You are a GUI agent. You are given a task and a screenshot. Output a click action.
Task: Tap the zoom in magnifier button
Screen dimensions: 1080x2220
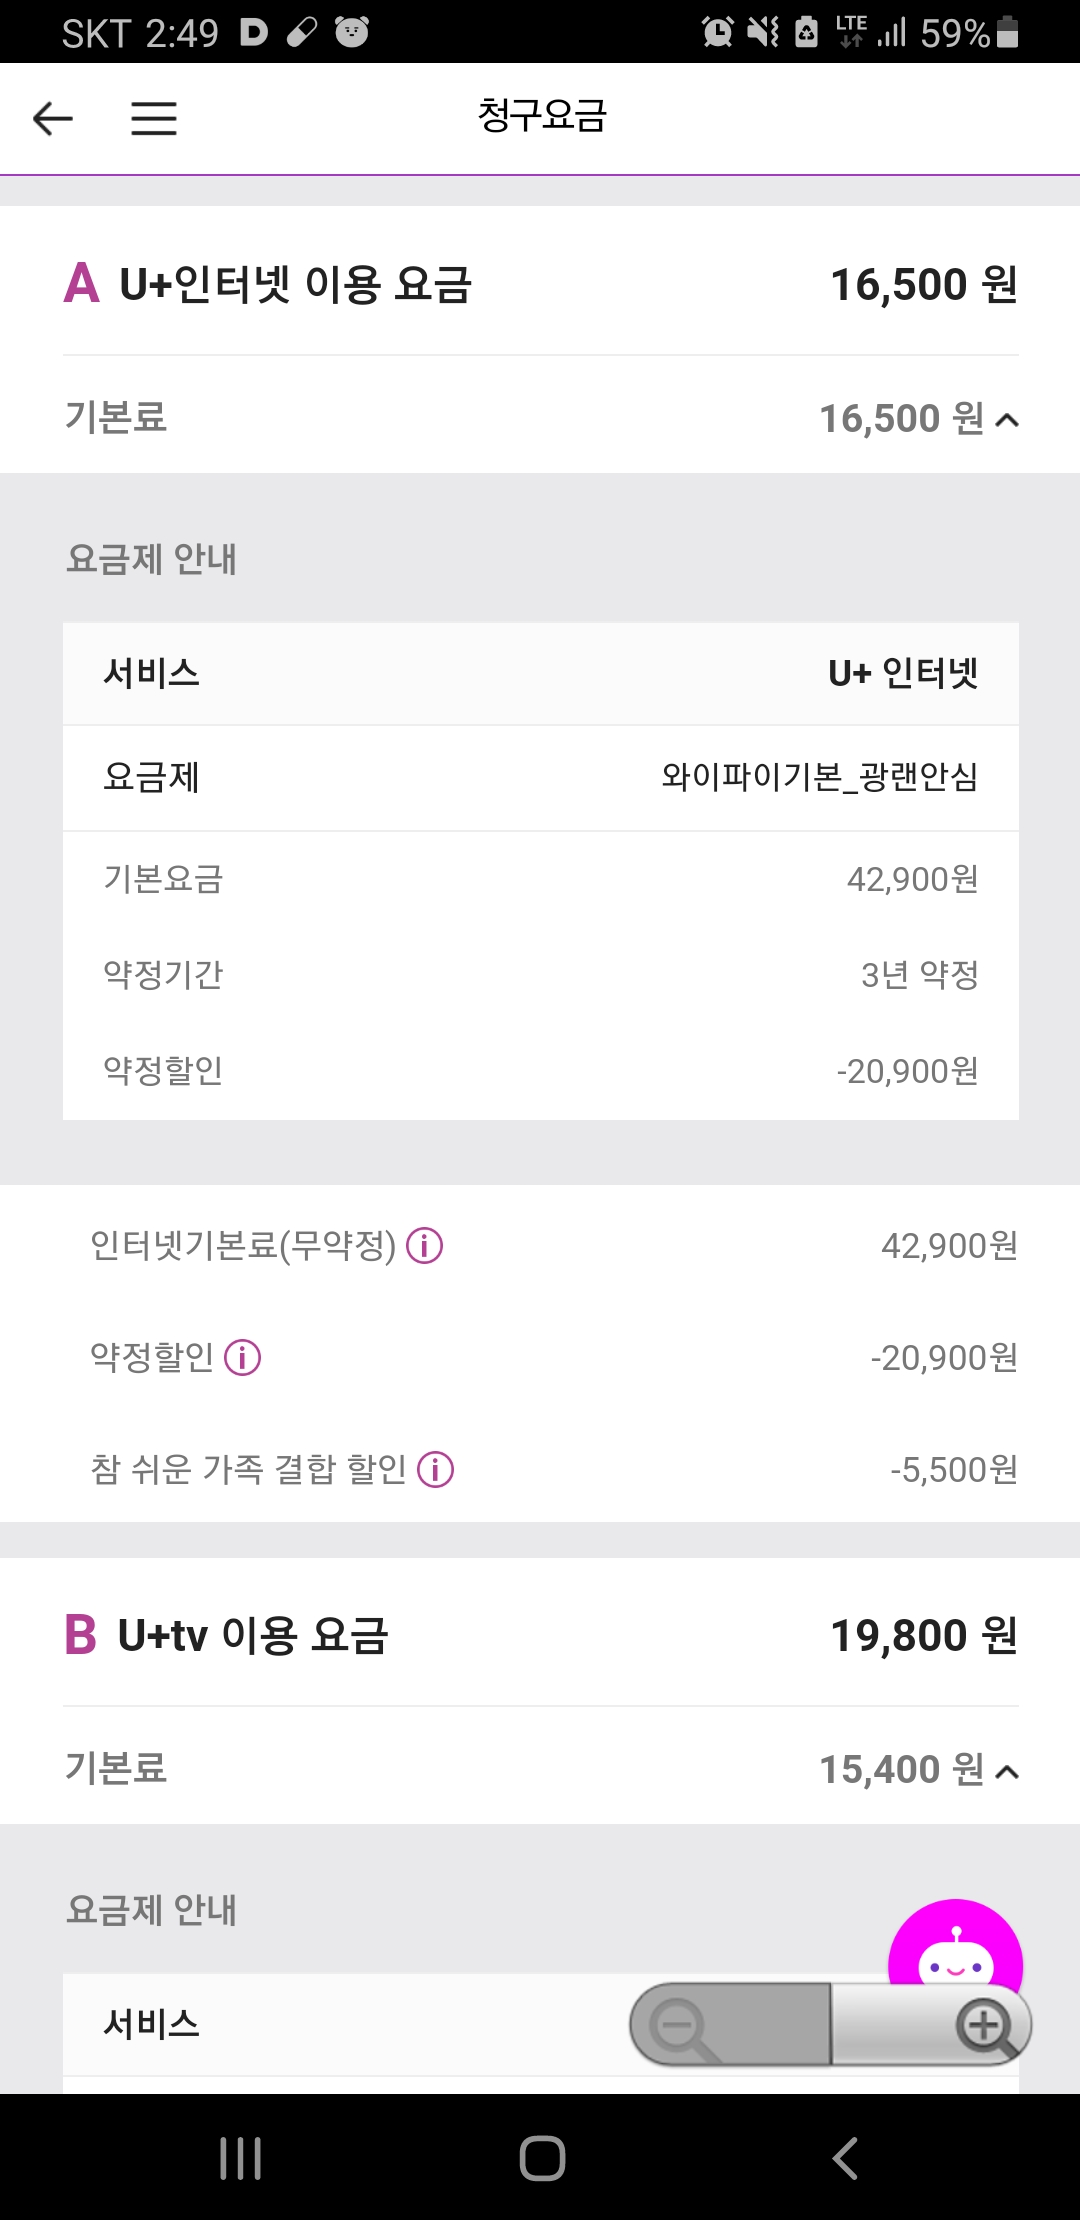(985, 2026)
